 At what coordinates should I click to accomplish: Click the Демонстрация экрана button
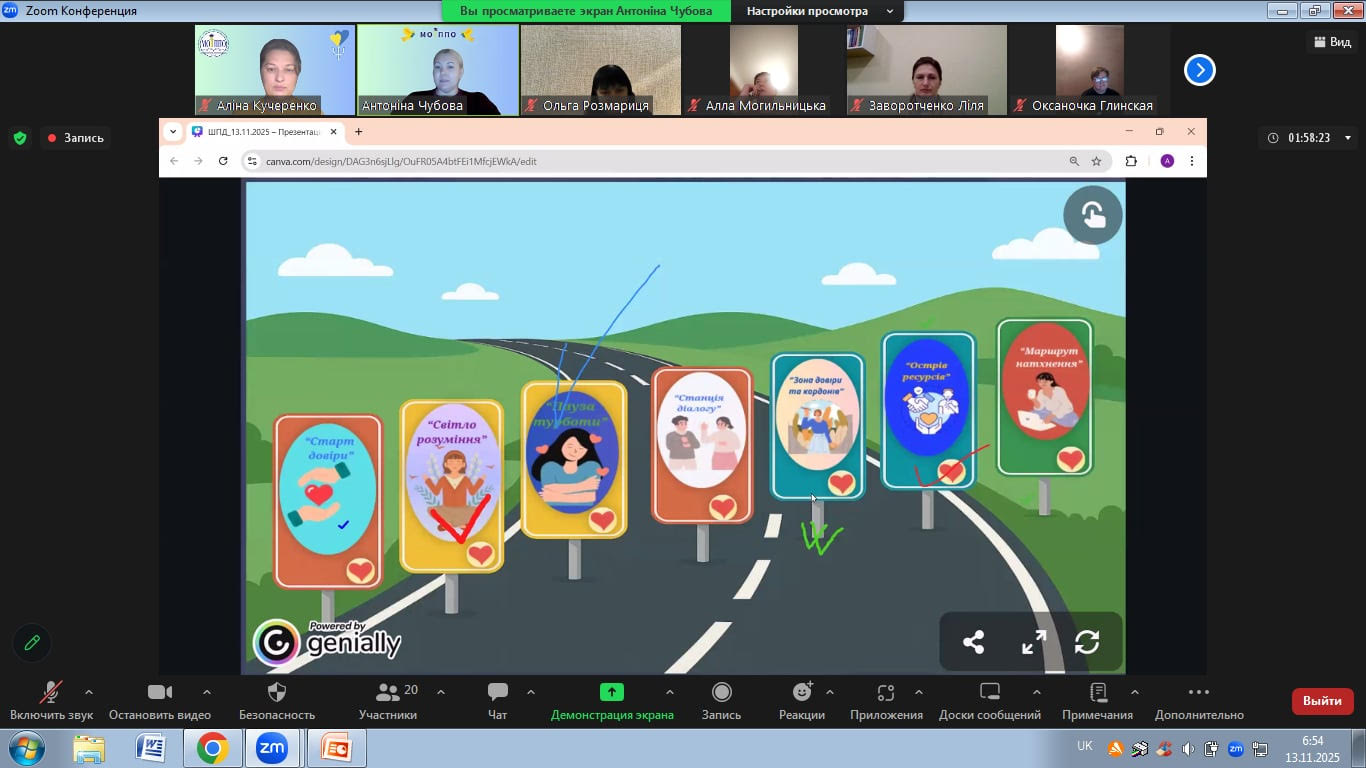tap(611, 700)
